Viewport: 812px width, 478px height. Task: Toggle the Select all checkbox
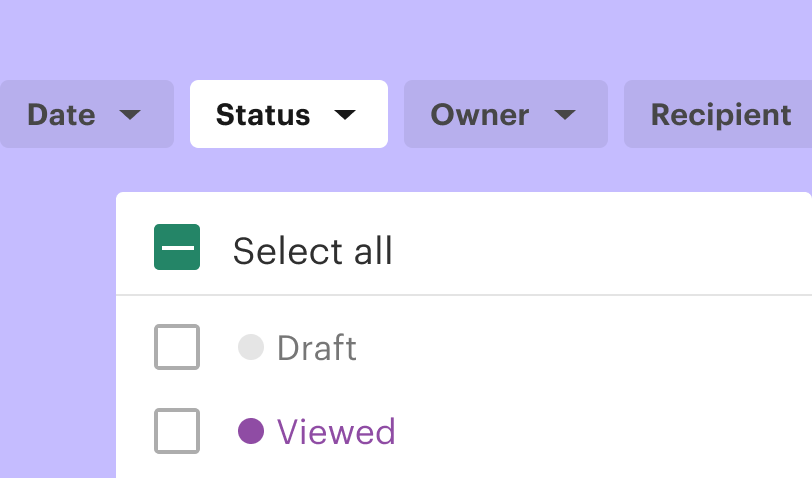(x=177, y=247)
